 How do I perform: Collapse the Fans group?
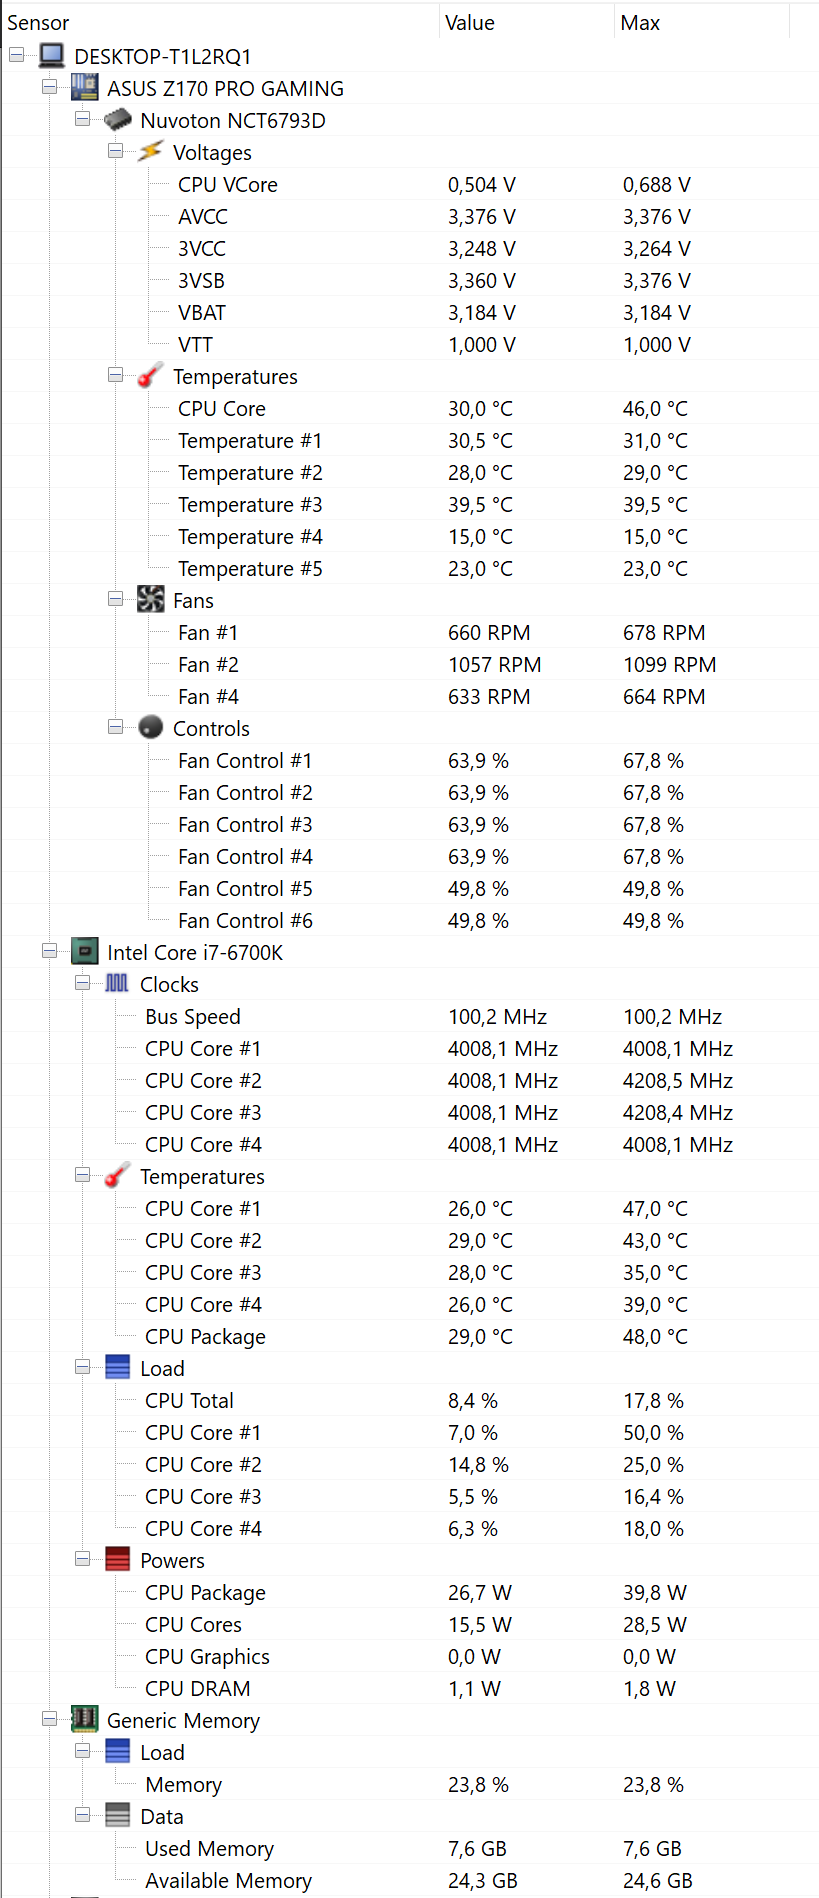point(116,599)
